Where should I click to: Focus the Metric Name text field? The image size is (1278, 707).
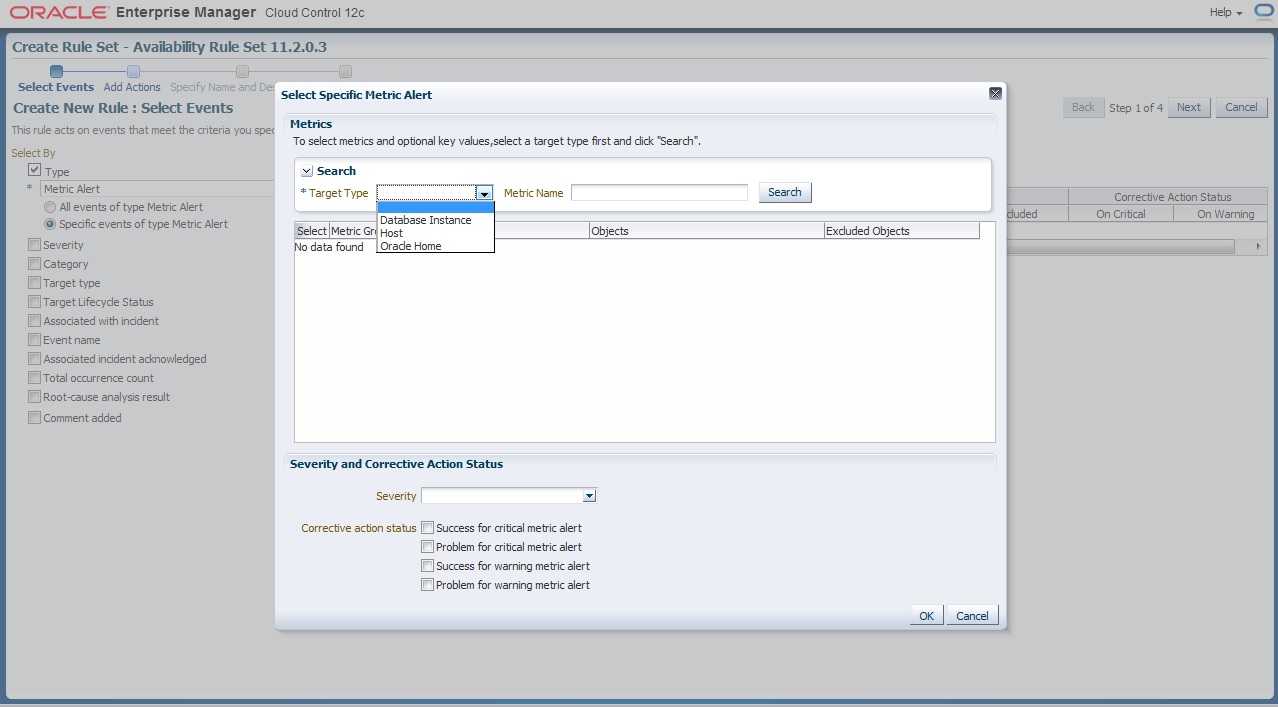pos(659,193)
